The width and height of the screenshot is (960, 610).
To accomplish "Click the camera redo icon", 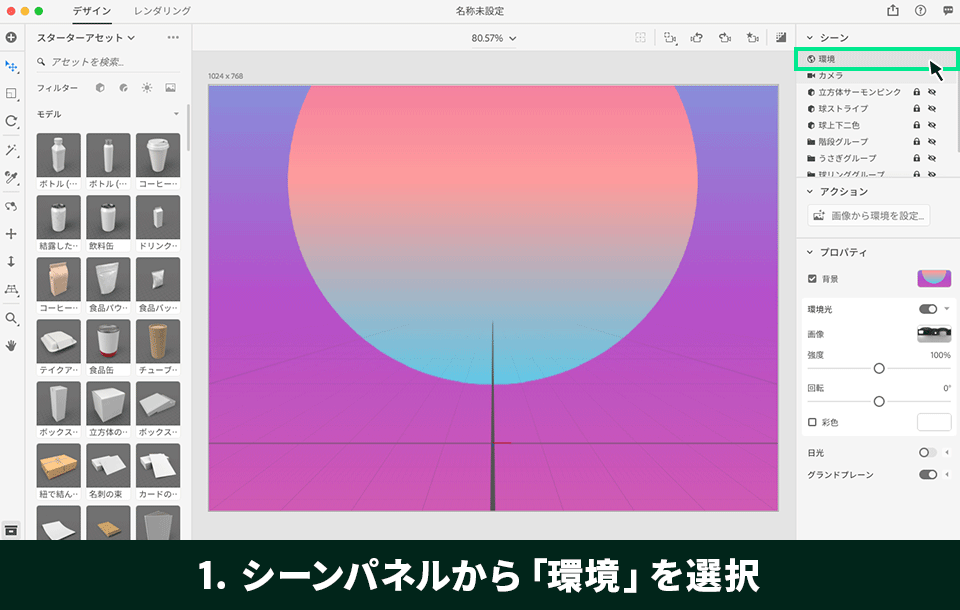I will pyautogui.click(x=725, y=38).
